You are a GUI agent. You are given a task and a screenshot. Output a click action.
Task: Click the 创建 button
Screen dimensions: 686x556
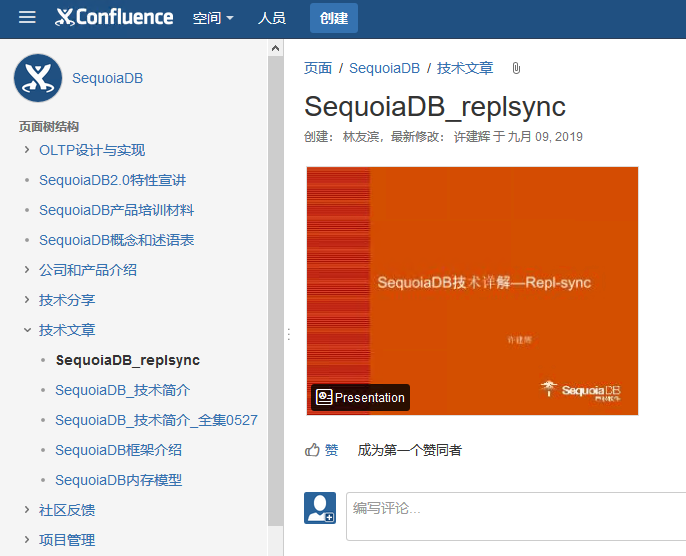click(x=334, y=18)
